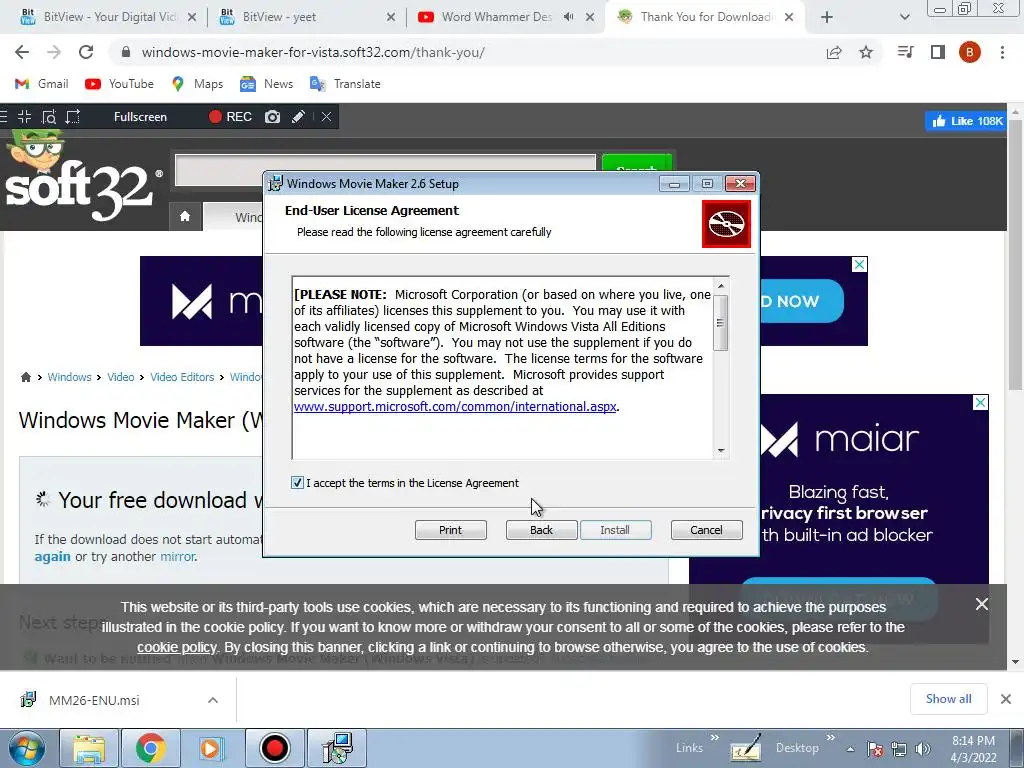Uncheck I accept the License Agreement terms
1024x768 pixels.
coord(297,483)
